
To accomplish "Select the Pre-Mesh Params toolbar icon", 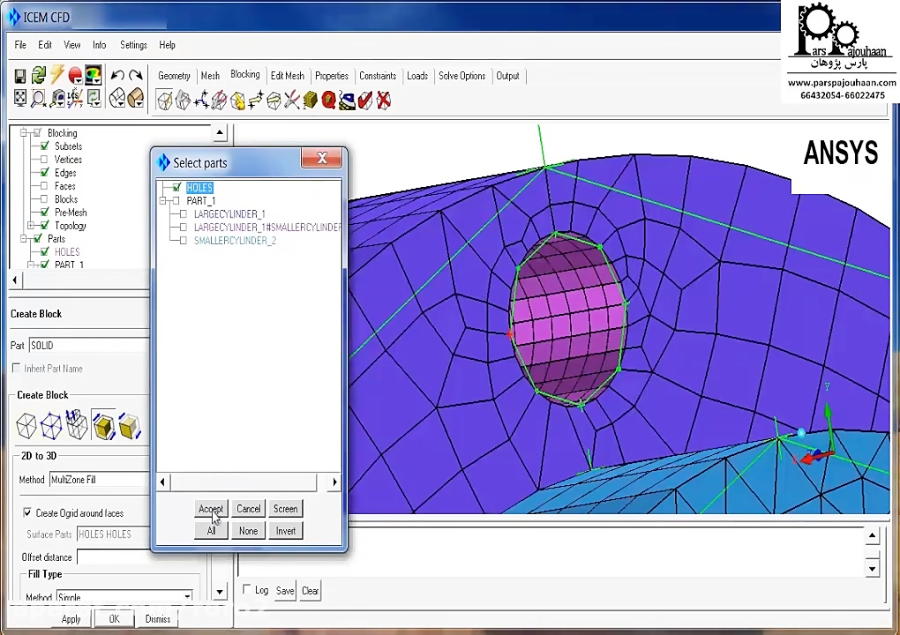I will tap(311, 100).
